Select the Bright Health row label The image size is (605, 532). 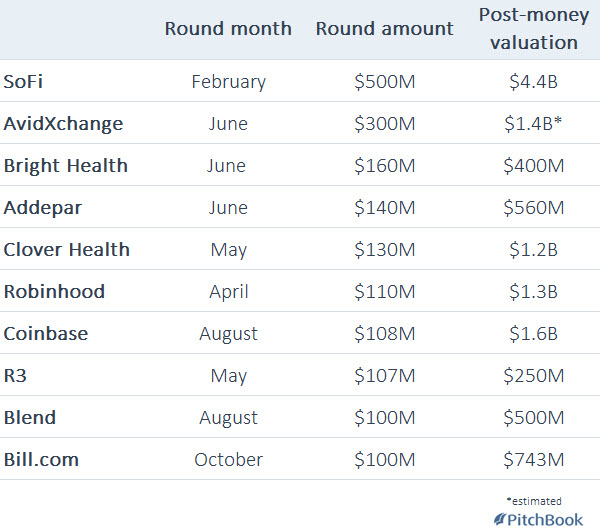point(65,166)
